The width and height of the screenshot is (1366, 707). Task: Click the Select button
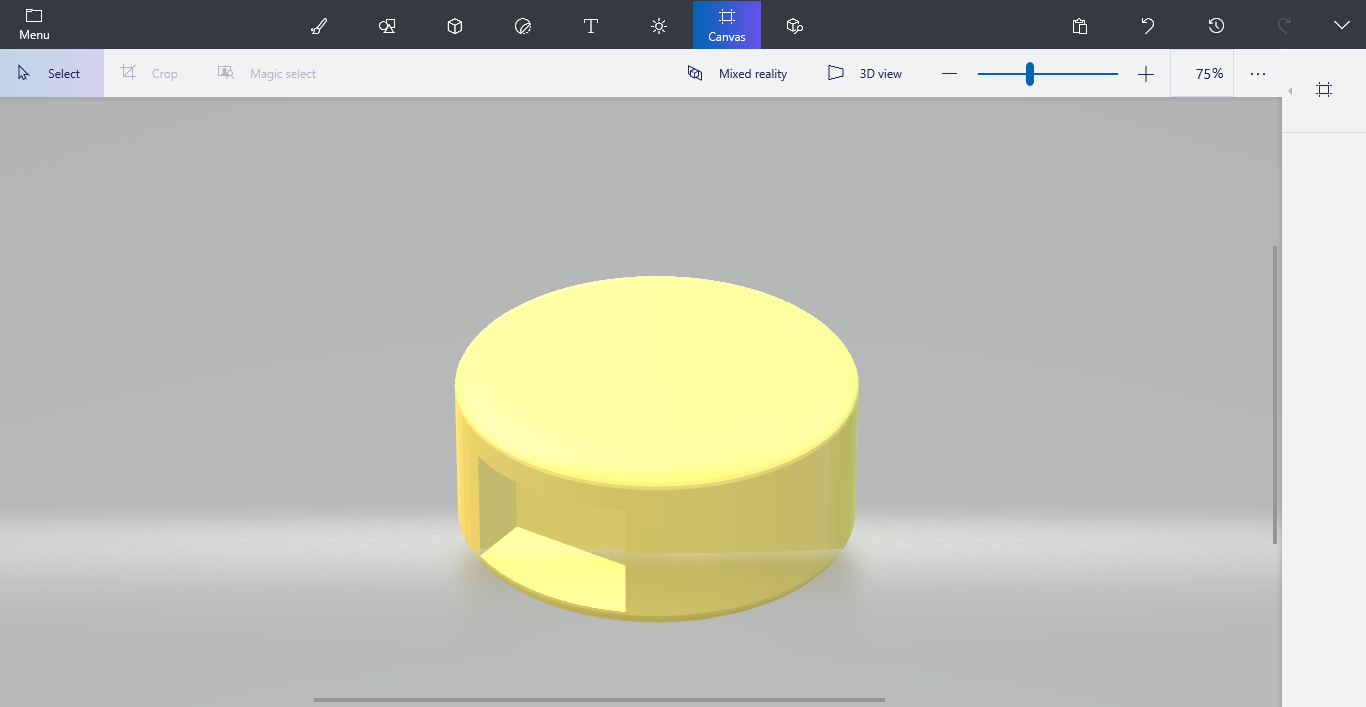click(x=52, y=73)
